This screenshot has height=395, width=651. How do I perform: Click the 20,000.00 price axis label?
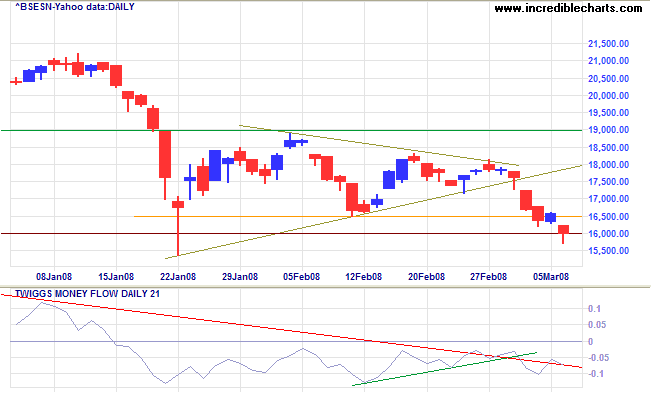pyautogui.click(x=608, y=96)
